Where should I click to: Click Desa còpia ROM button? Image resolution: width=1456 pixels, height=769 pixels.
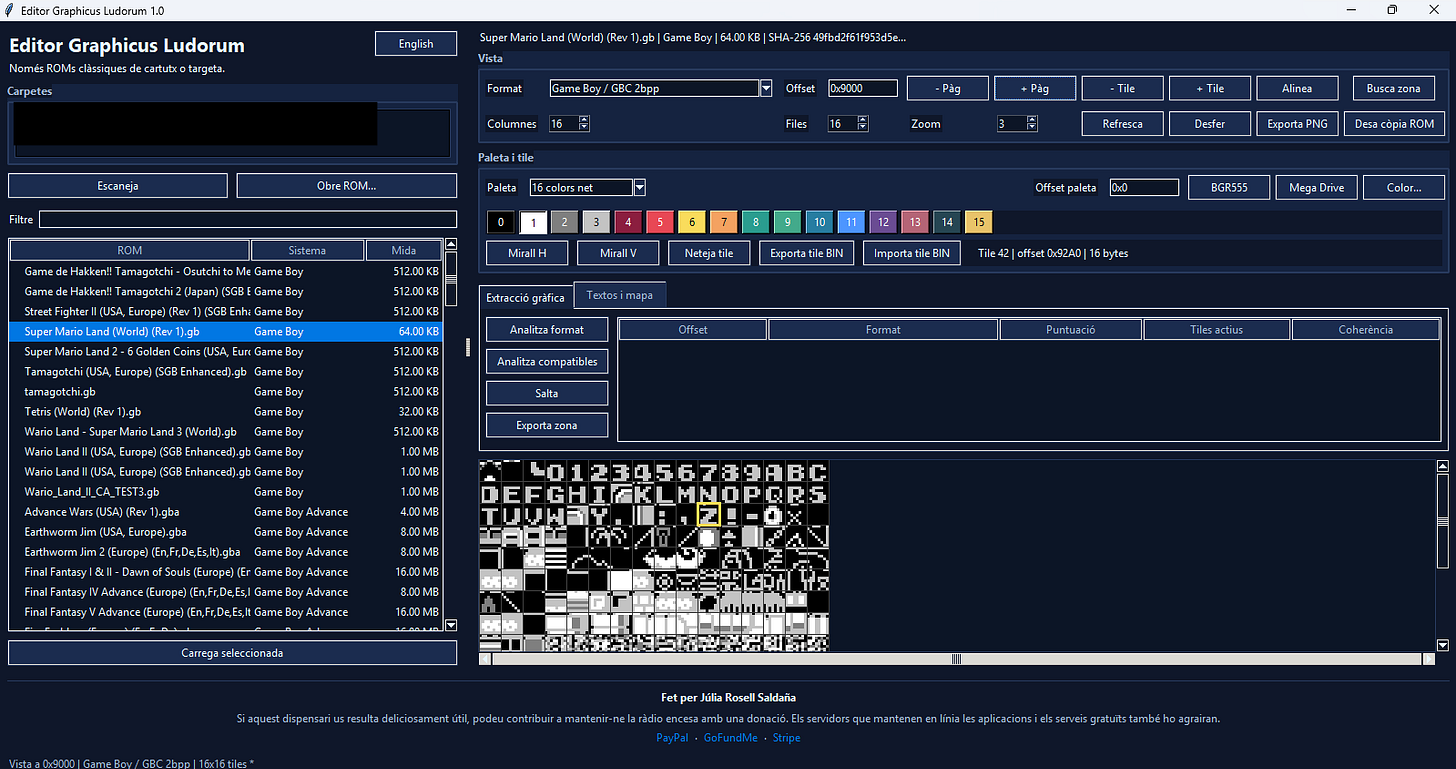(1394, 124)
